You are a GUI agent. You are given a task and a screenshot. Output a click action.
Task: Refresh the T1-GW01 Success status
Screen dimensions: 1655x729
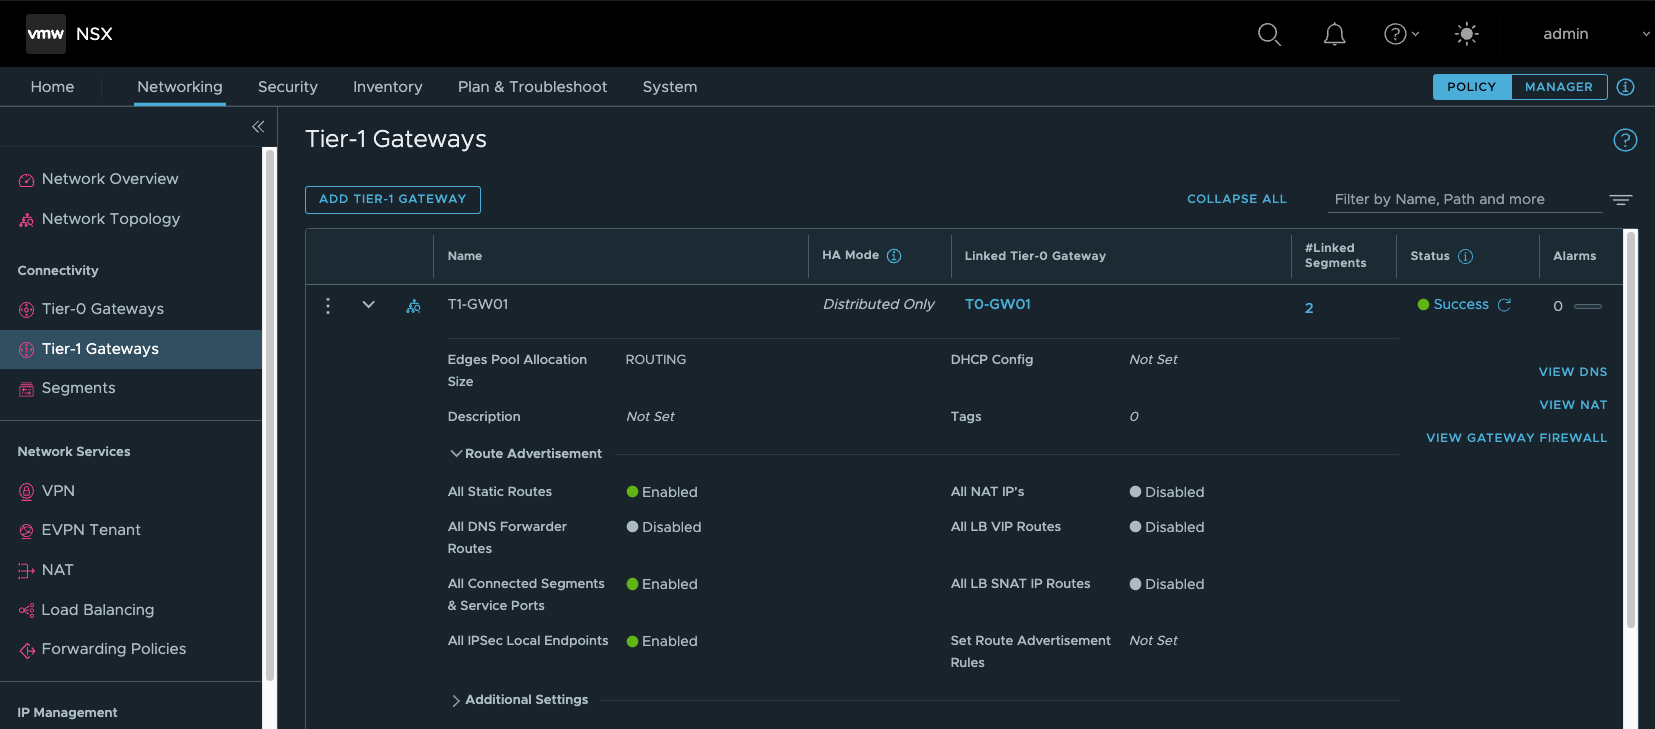(1504, 305)
